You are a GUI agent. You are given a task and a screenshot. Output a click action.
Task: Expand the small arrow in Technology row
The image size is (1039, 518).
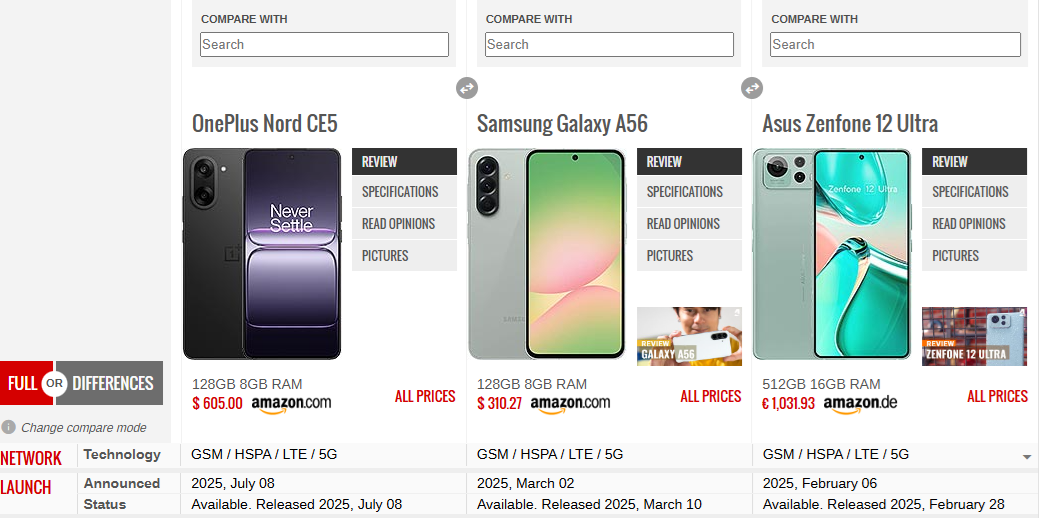[1027, 457]
